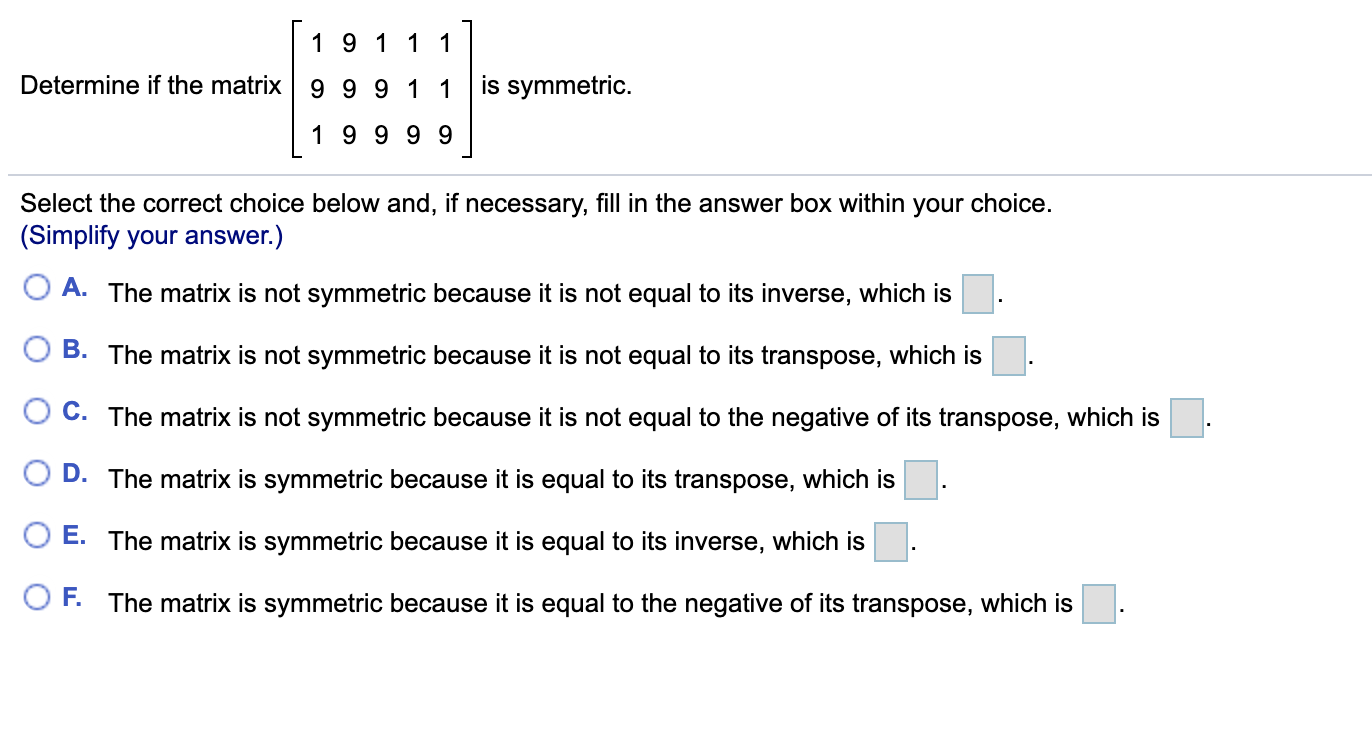Click the answer box in choice A

[x=977, y=294]
